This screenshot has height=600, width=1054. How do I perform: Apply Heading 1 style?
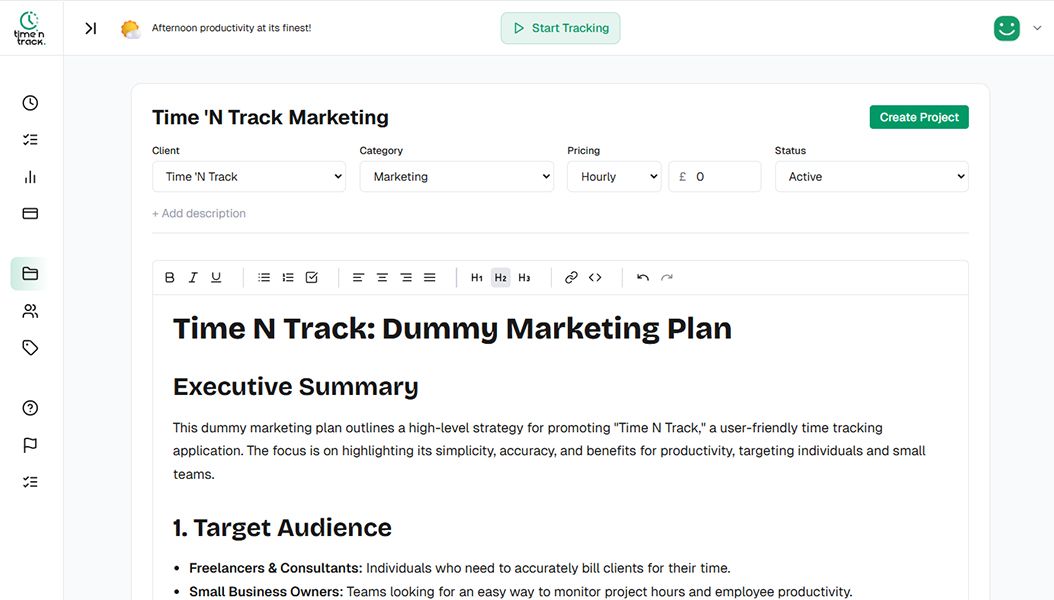click(x=477, y=277)
